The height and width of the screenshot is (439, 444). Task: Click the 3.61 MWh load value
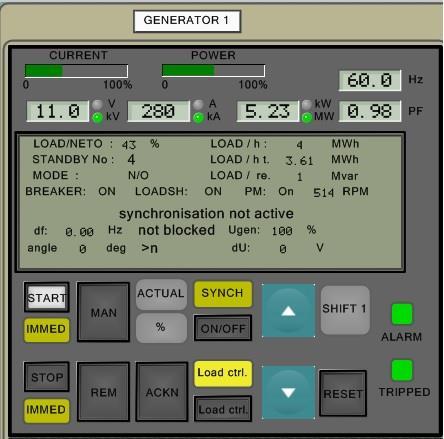tap(299, 161)
